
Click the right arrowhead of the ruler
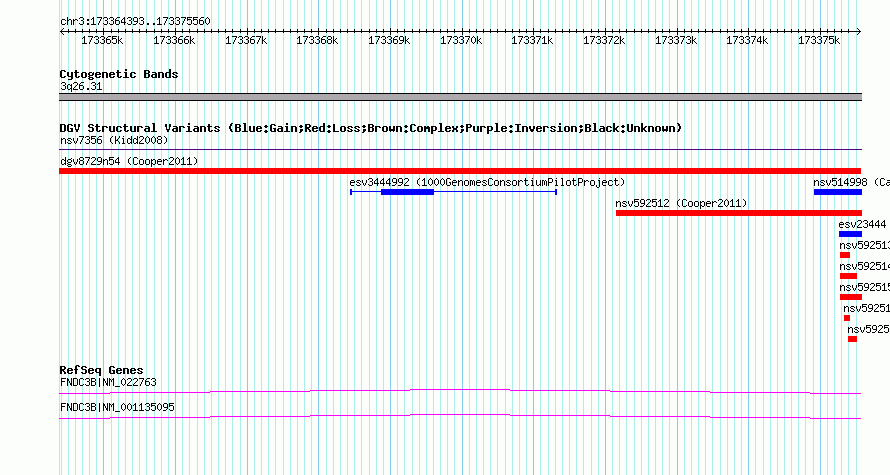[859, 32]
